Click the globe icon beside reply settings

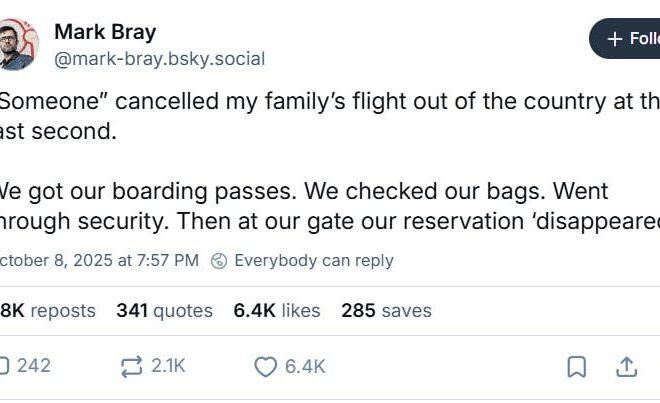(x=219, y=261)
